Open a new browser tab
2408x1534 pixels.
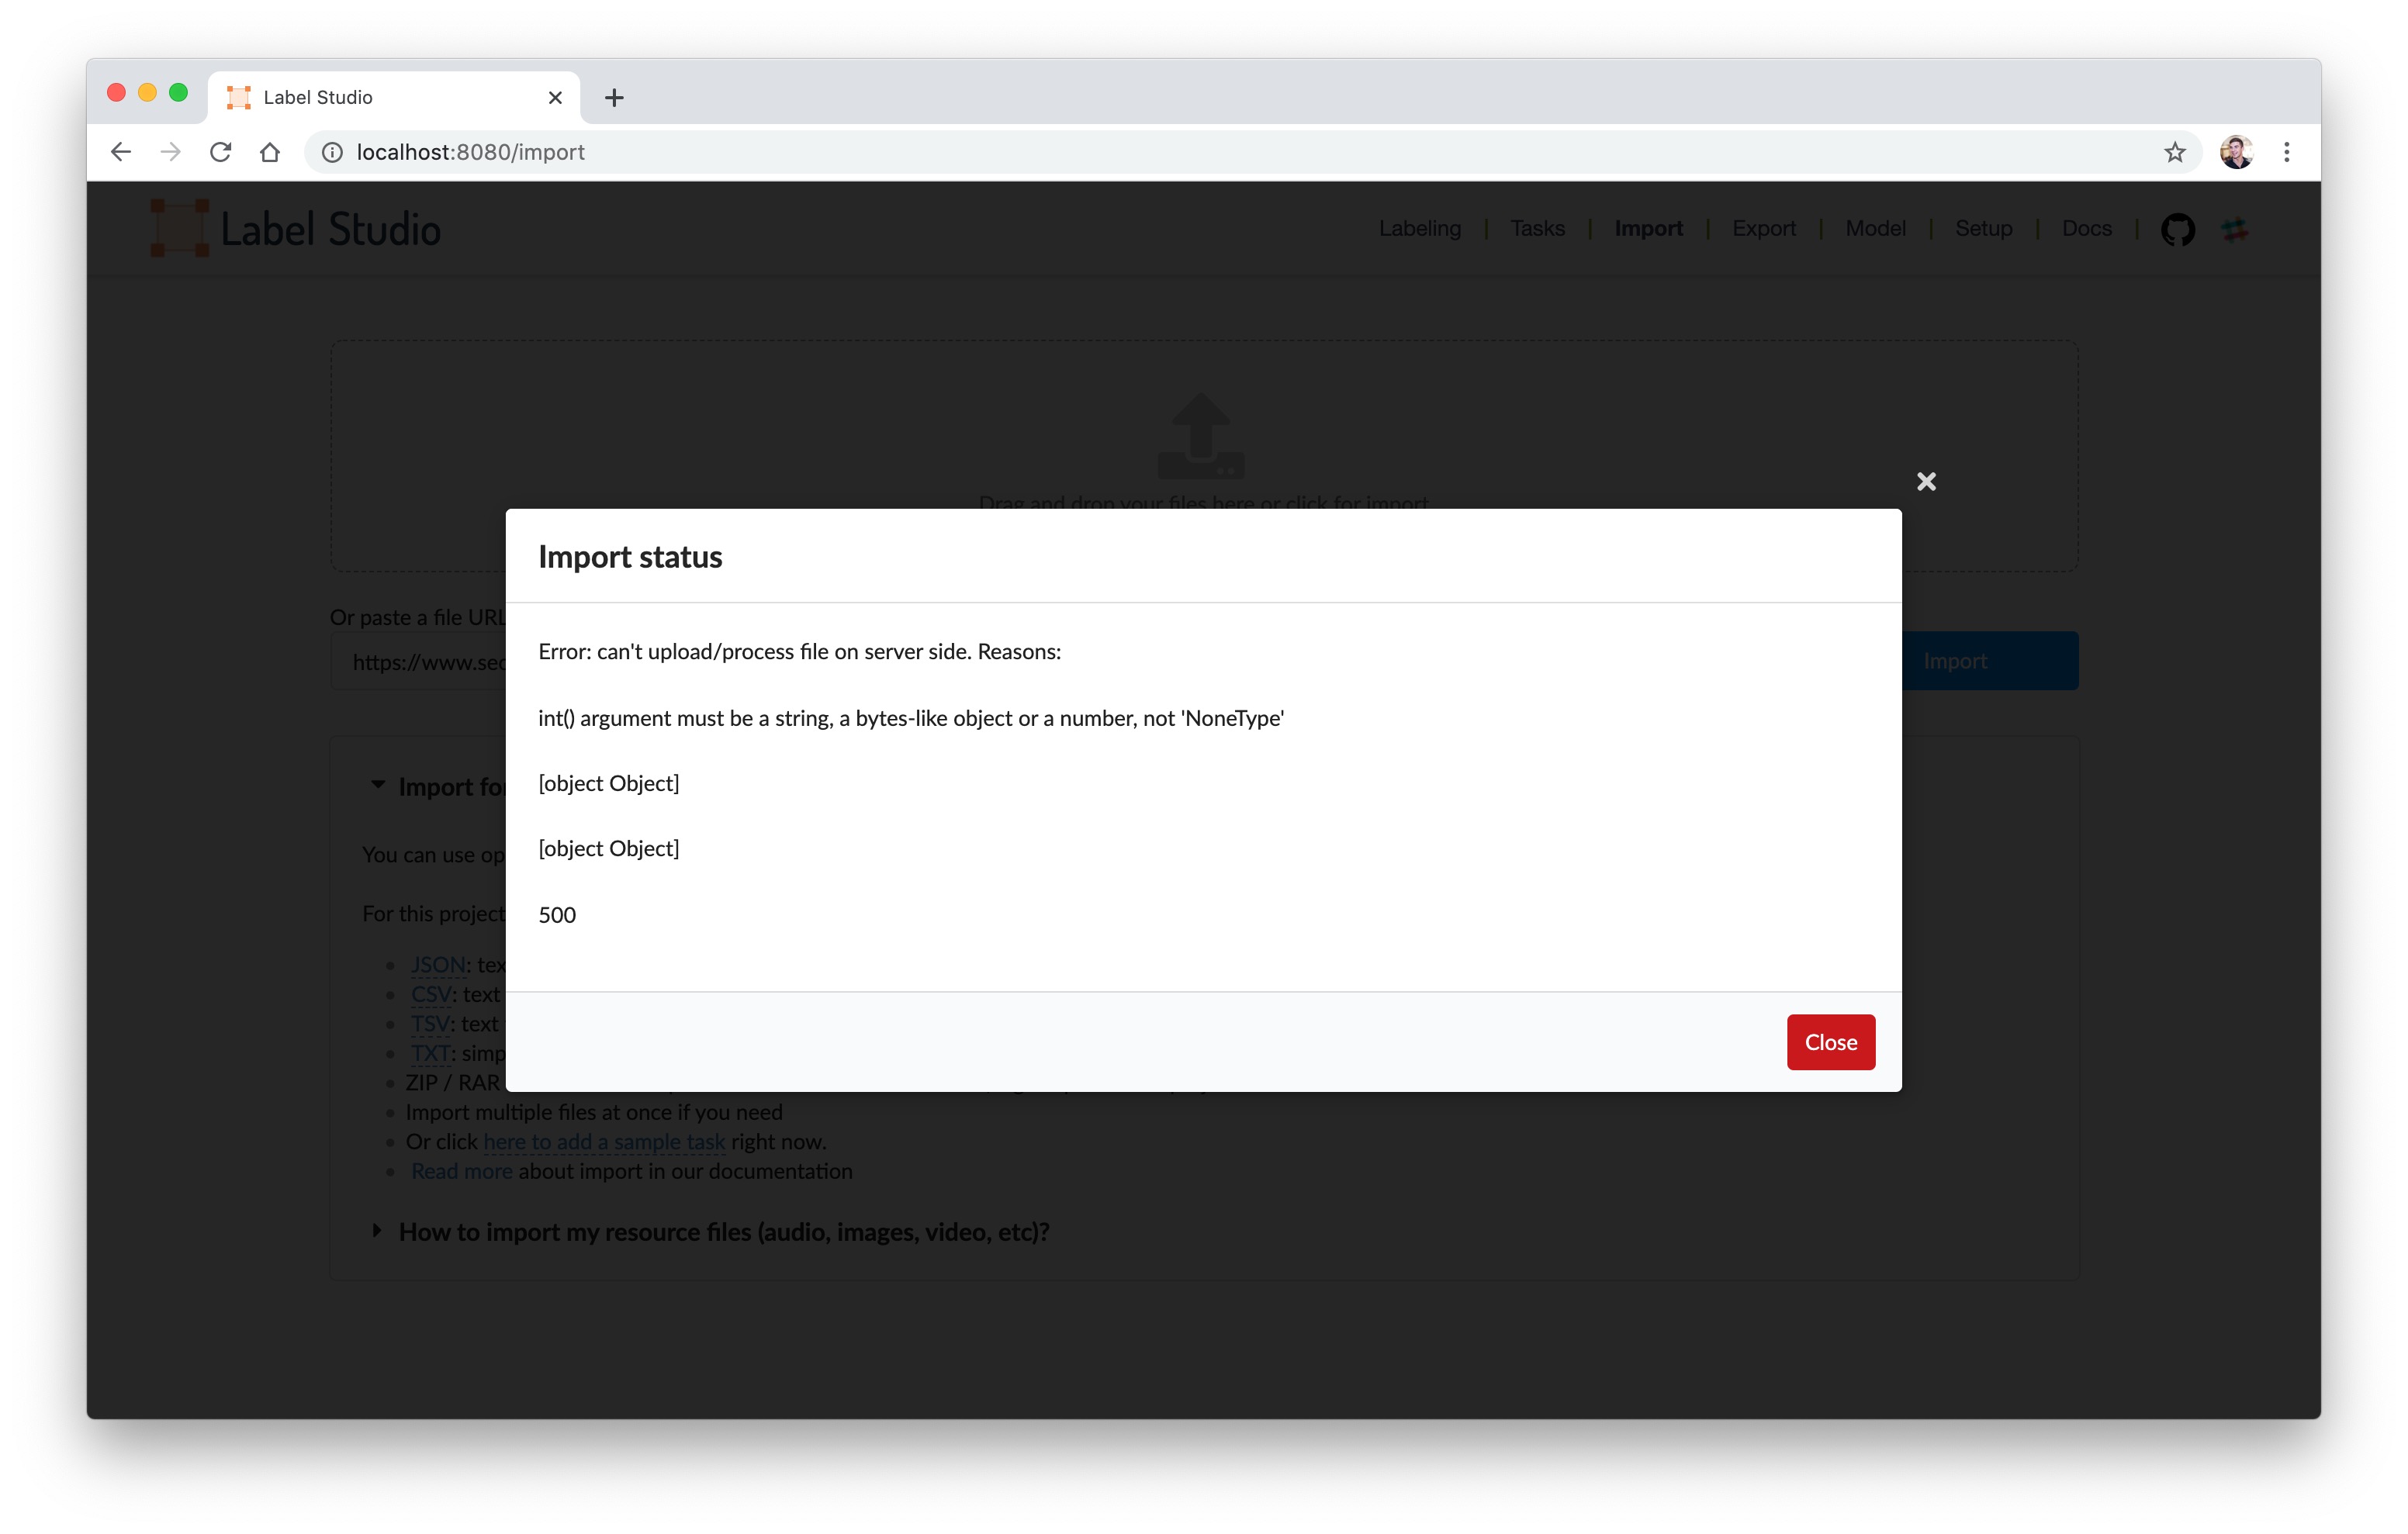(614, 97)
